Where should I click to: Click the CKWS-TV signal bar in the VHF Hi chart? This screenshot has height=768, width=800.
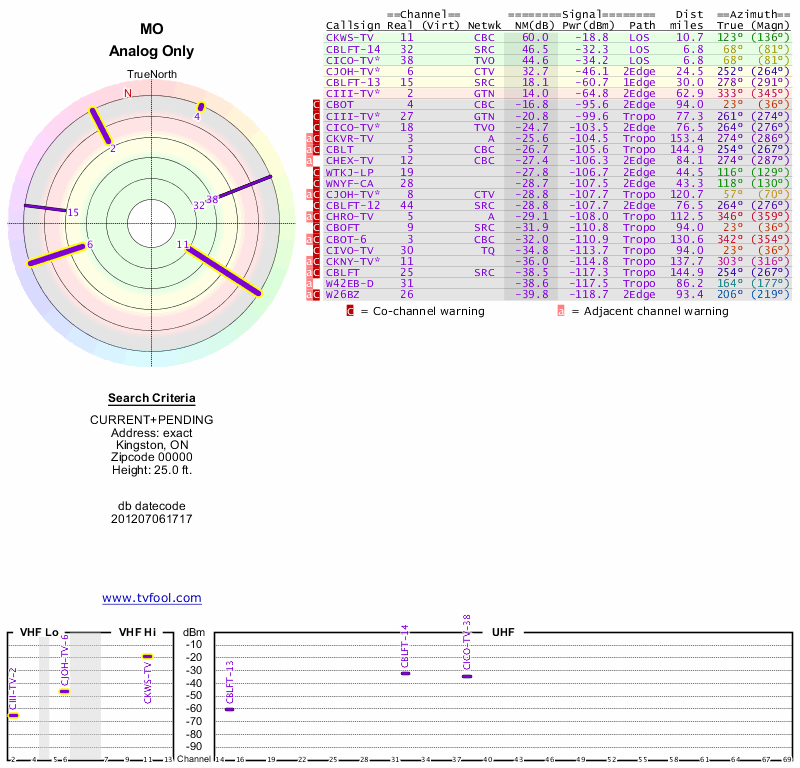(147, 657)
